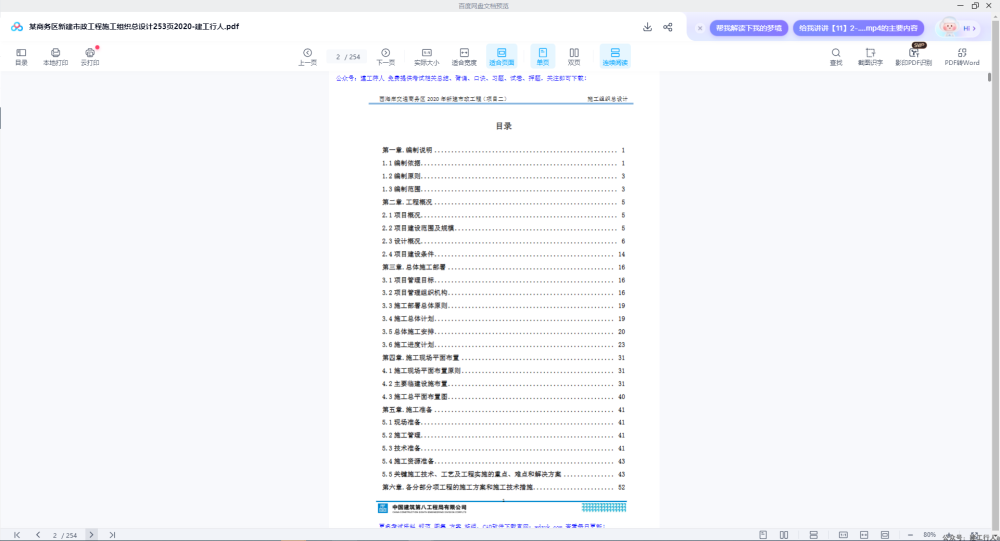Jump to first page in bottom bar
The height and width of the screenshot is (541, 1000).
point(17,535)
